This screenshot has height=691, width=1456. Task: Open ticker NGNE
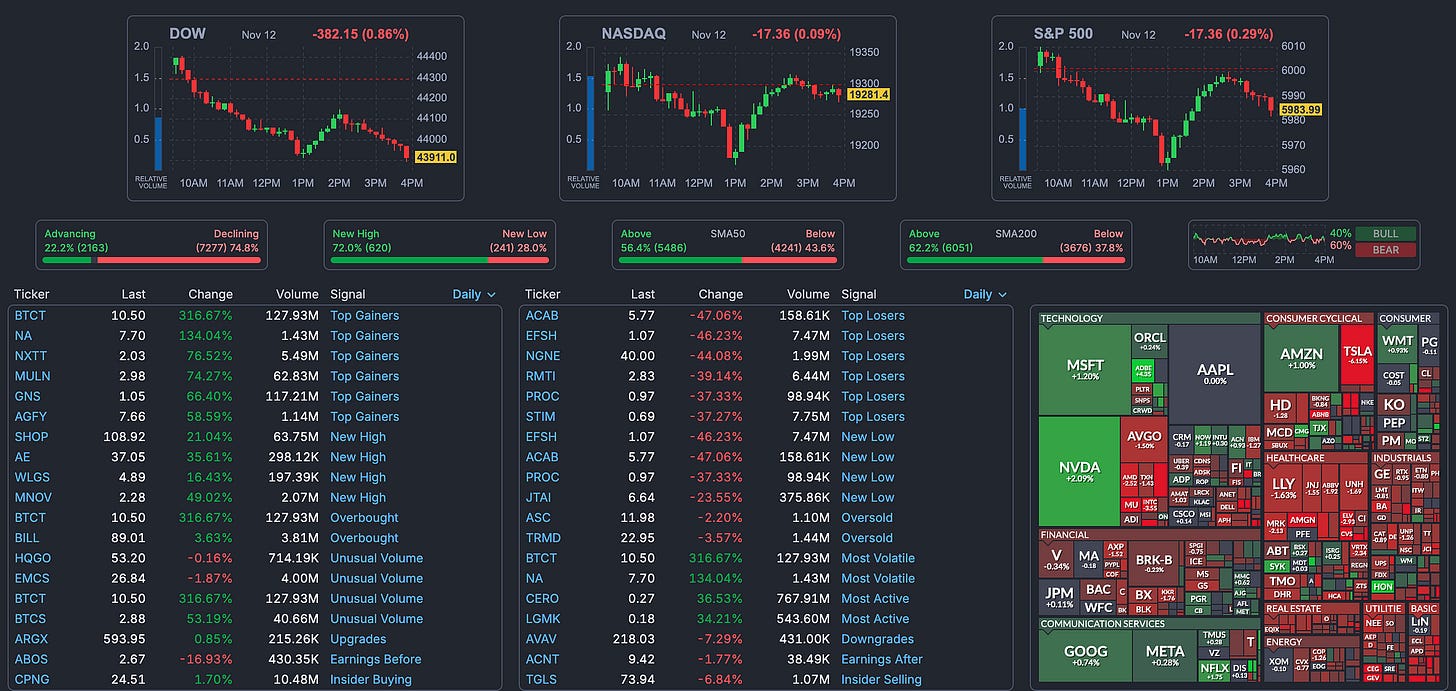pos(543,356)
